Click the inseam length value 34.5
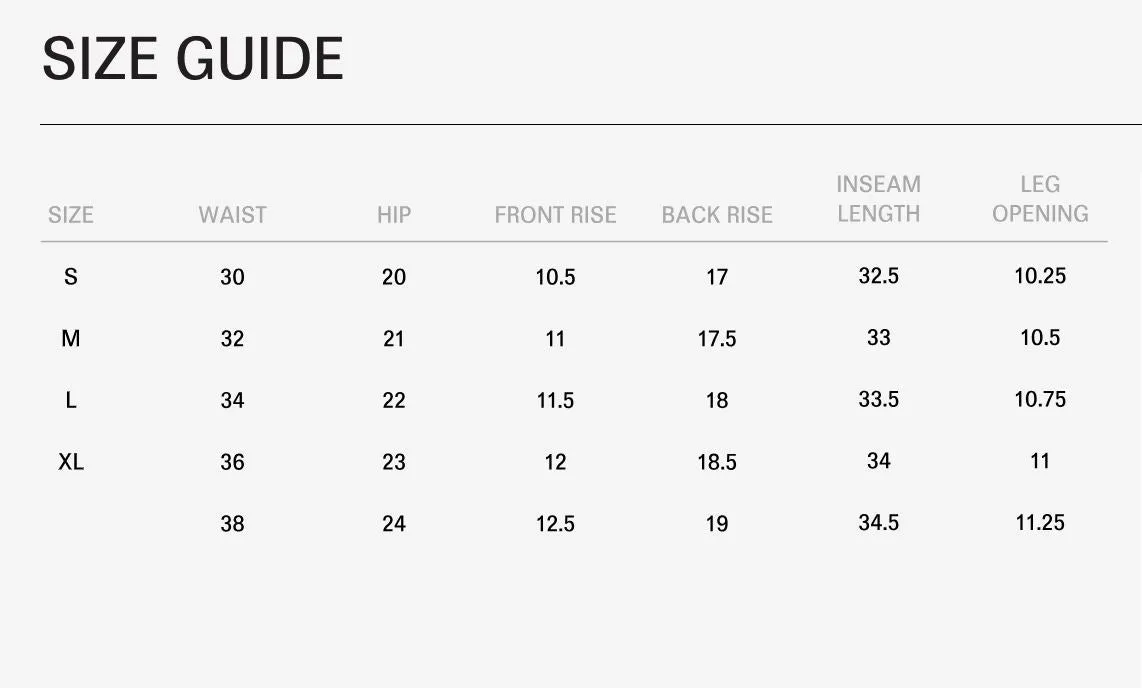Image resolution: width=1142 pixels, height=688 pixels. pos(879,522)
